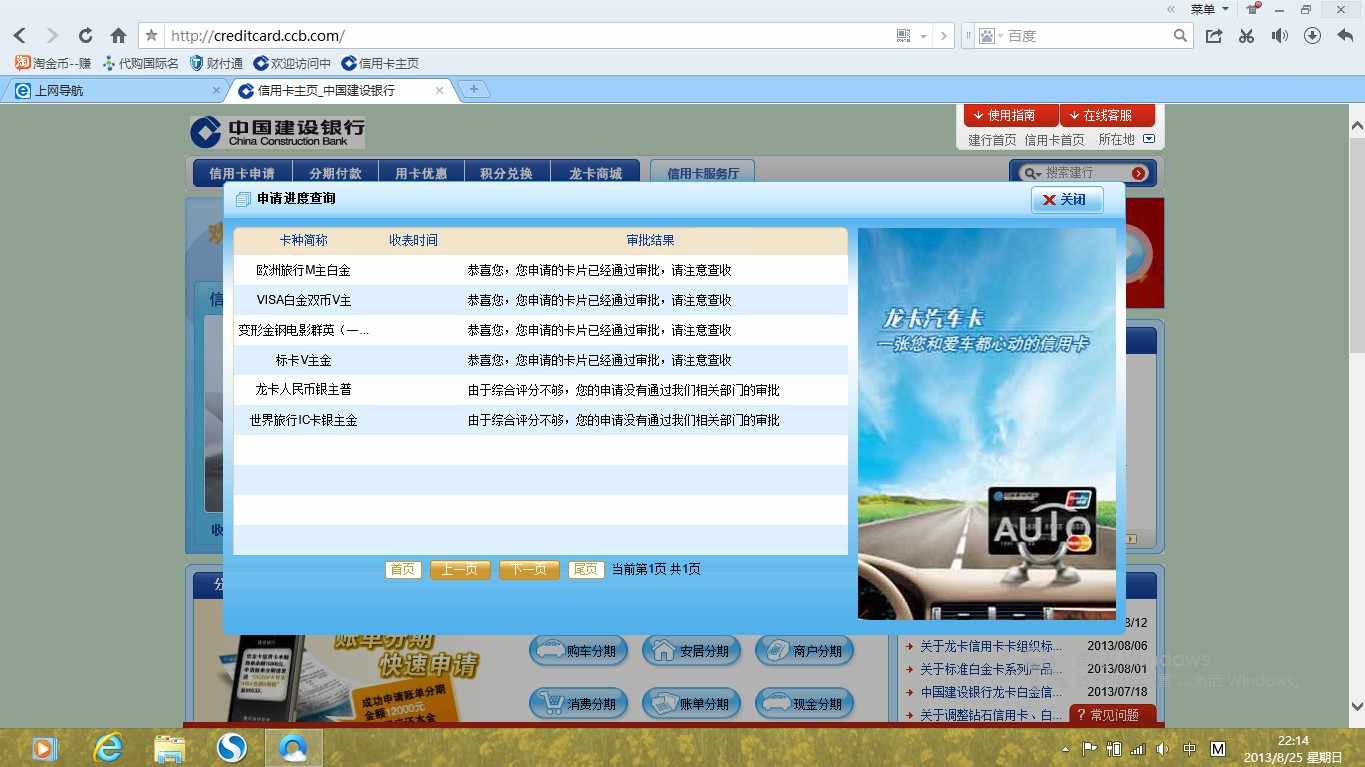Select the 积分兑换 menu item

(507, 172)
